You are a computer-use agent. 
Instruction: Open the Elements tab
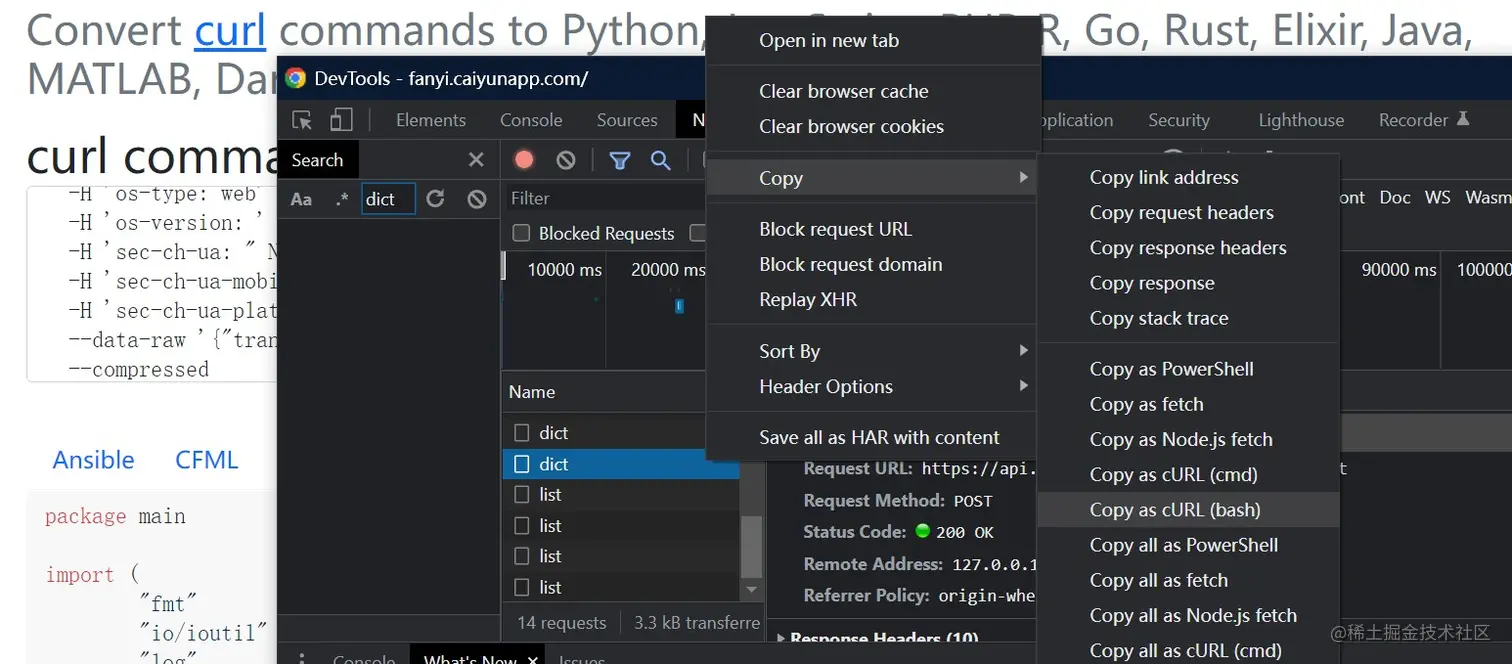(x=431, y=120)
